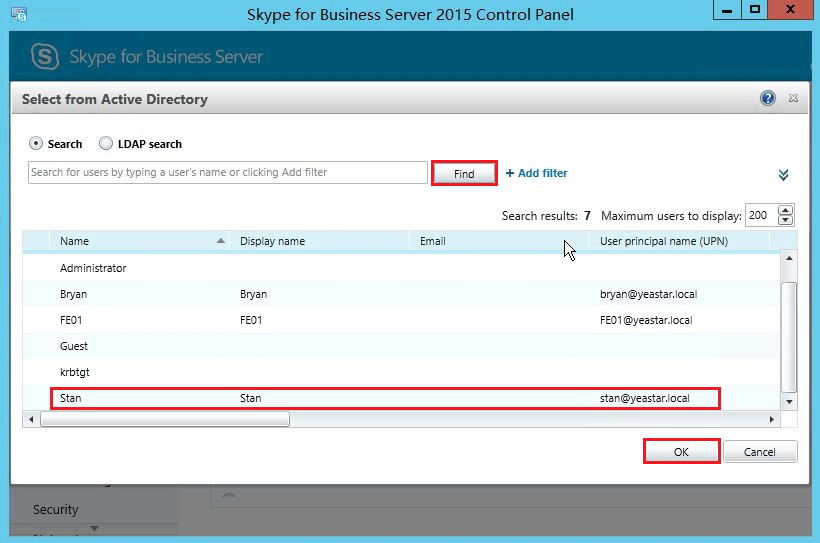This screenshot has height=543, width=820.
Task: Click the window title bar app icon
Action: pyautogui.click(x=19, y=15)
